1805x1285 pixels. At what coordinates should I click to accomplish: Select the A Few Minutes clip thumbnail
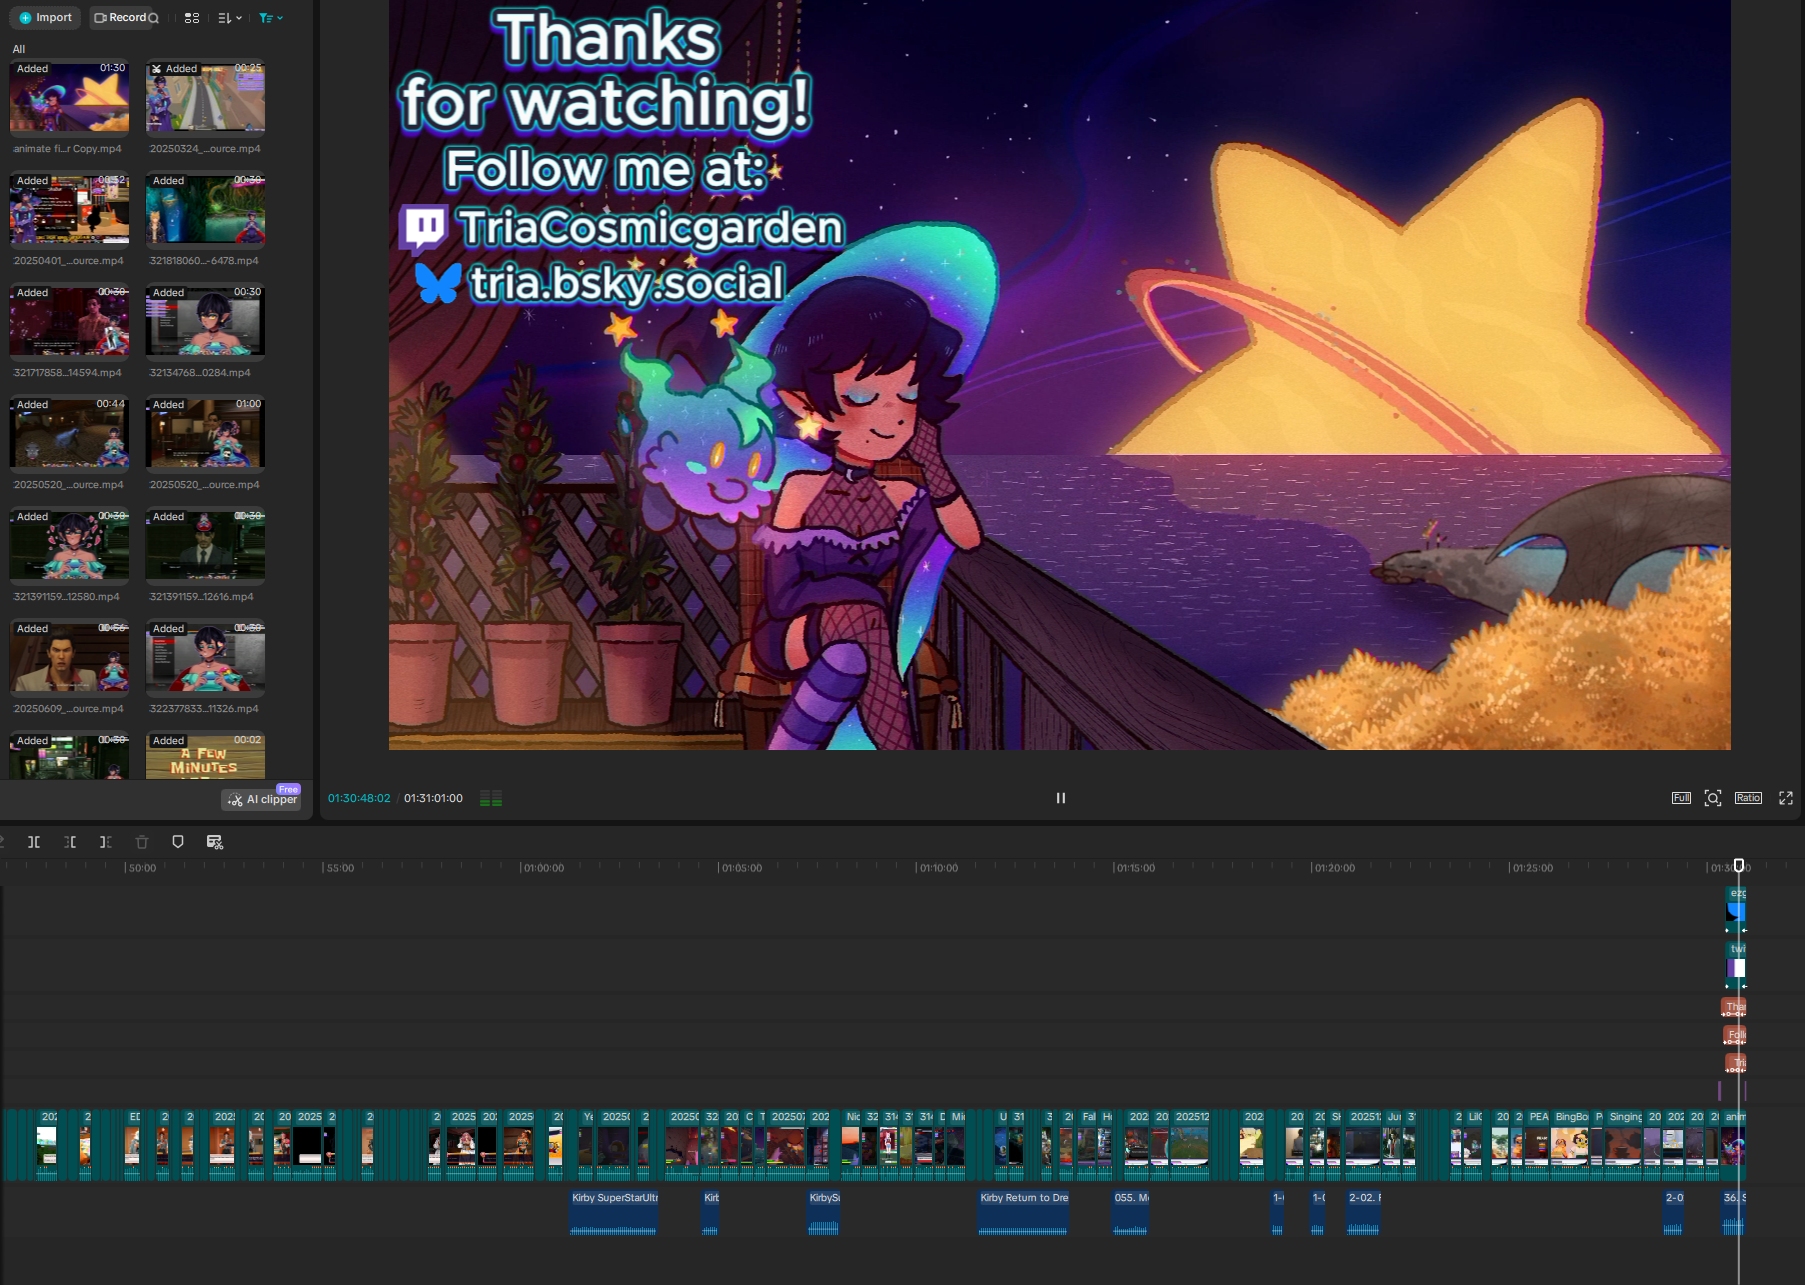205,757
